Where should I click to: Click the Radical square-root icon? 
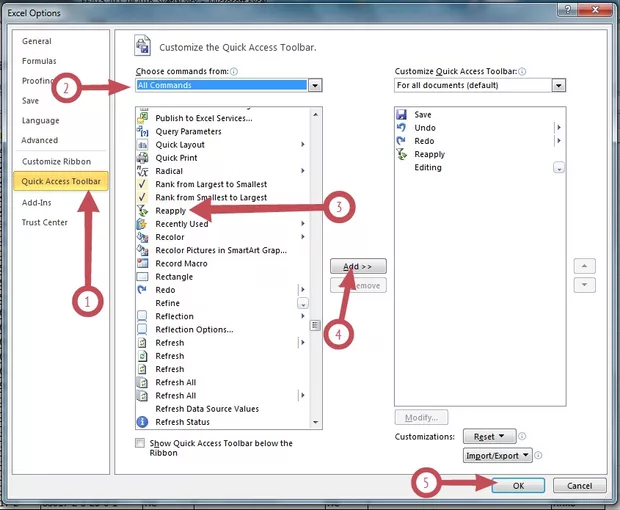coord(142,171)
